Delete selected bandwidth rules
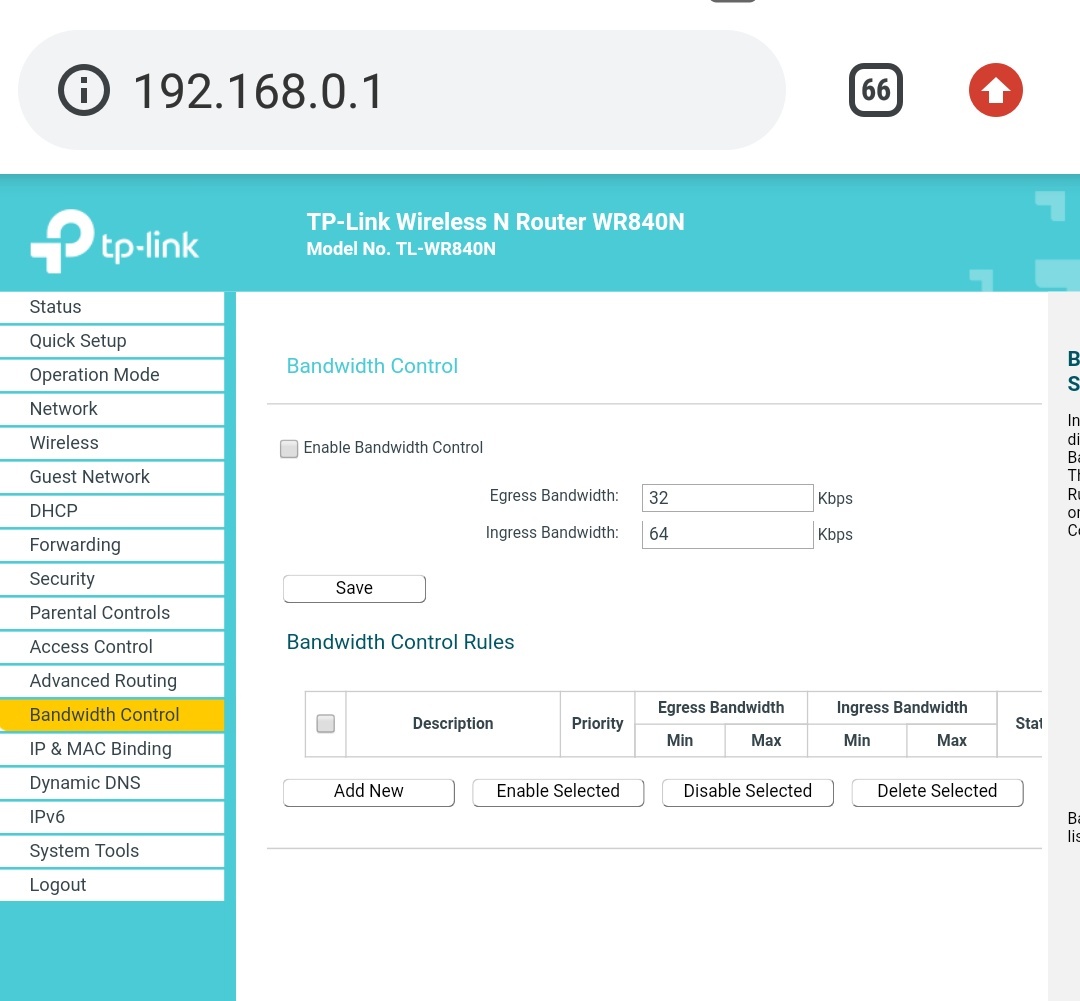Screen dimensions: 1080x1001 [936, 791]
